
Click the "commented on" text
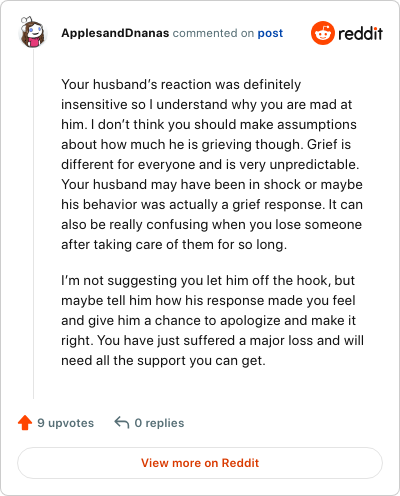(x=213, y=33)
